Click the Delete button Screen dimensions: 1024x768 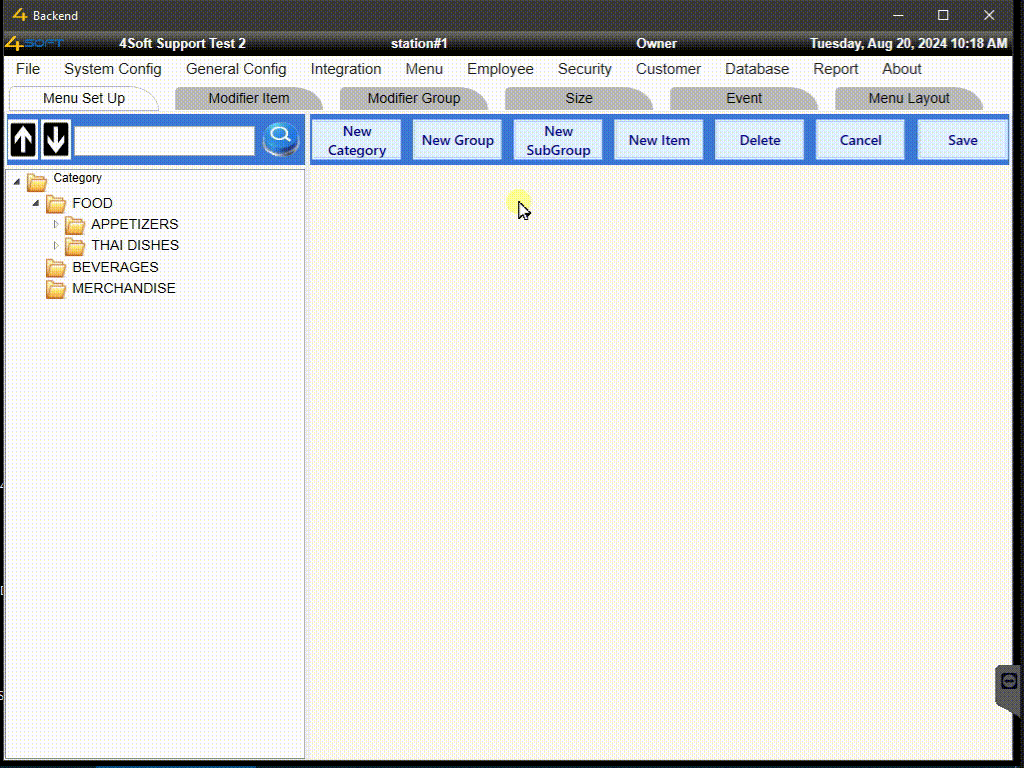click(x=760, y=140)
